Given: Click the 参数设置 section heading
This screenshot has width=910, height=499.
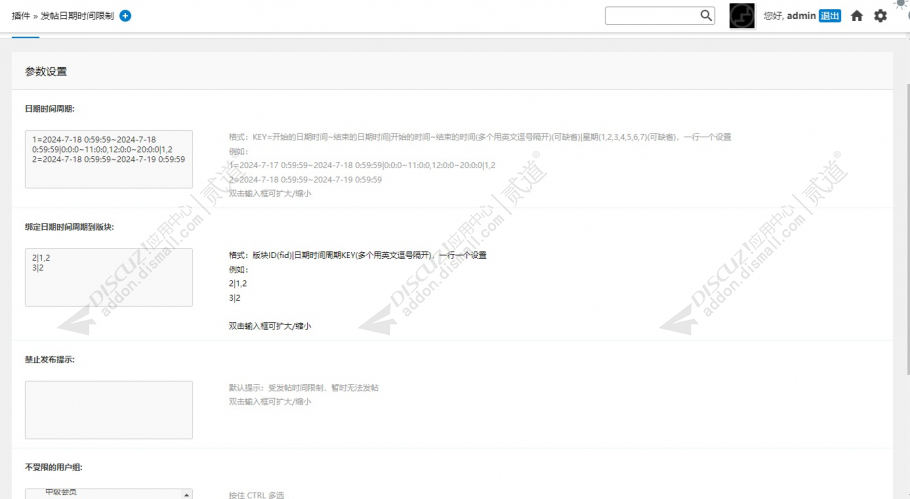Looking at the screenshot, I should (46, 71).
